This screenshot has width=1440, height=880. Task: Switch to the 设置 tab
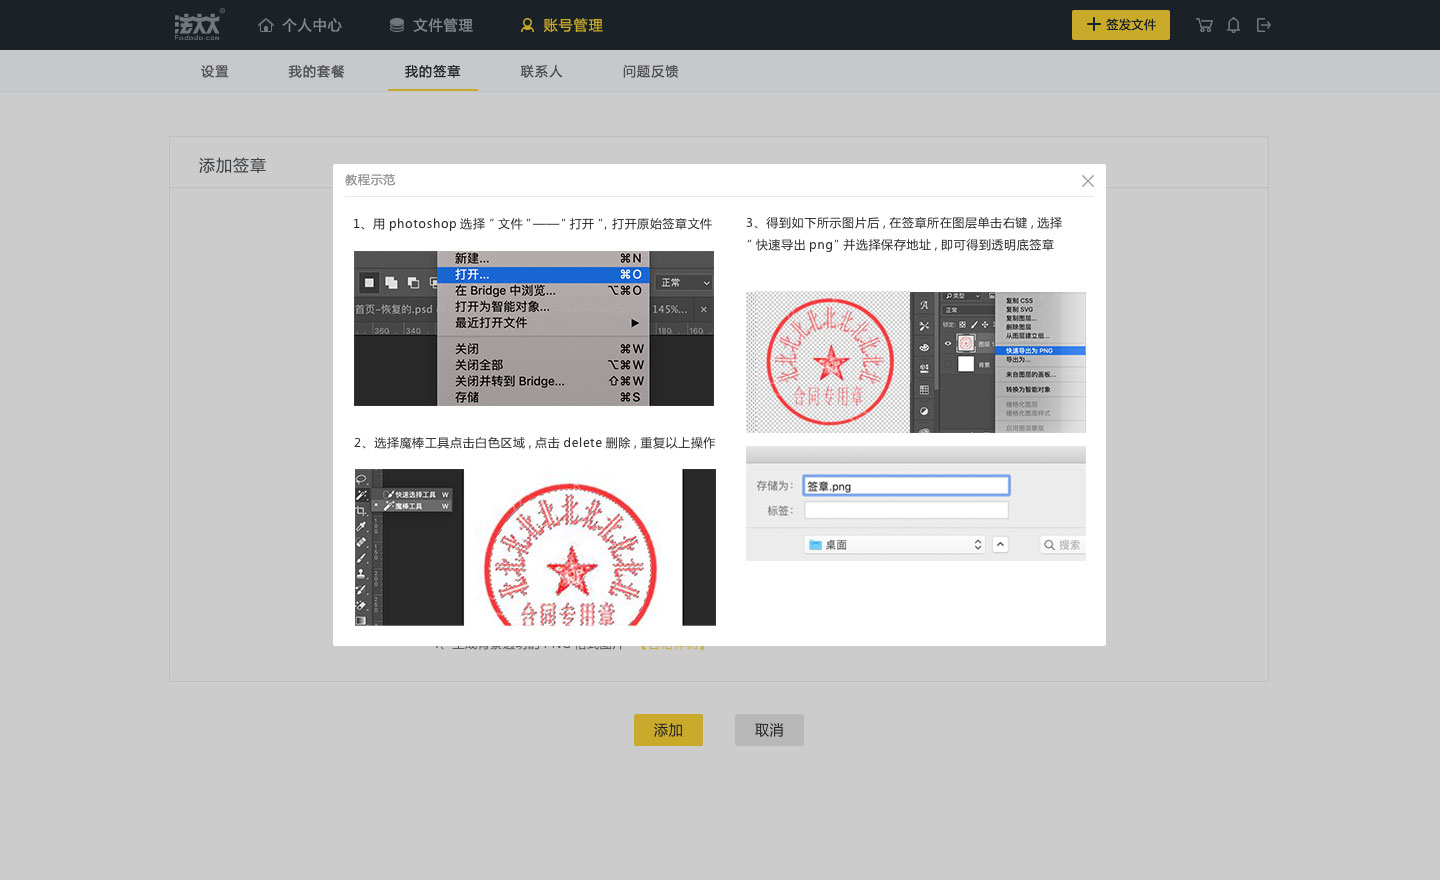click(x=214, y=71)
